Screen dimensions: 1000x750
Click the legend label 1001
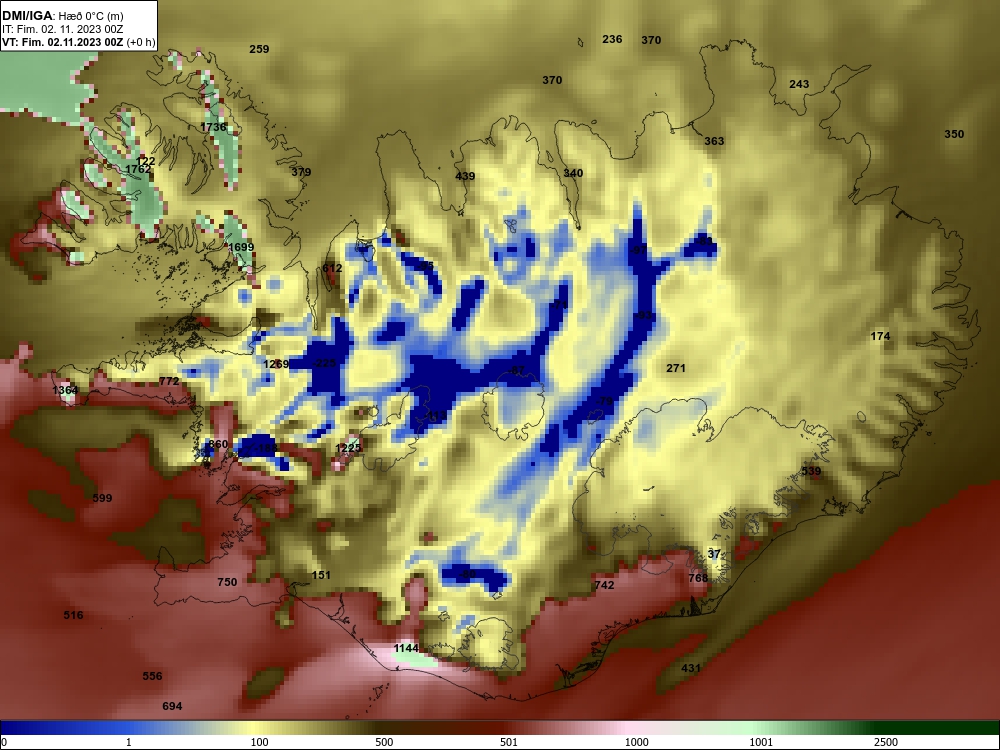(x=761, y=742)
